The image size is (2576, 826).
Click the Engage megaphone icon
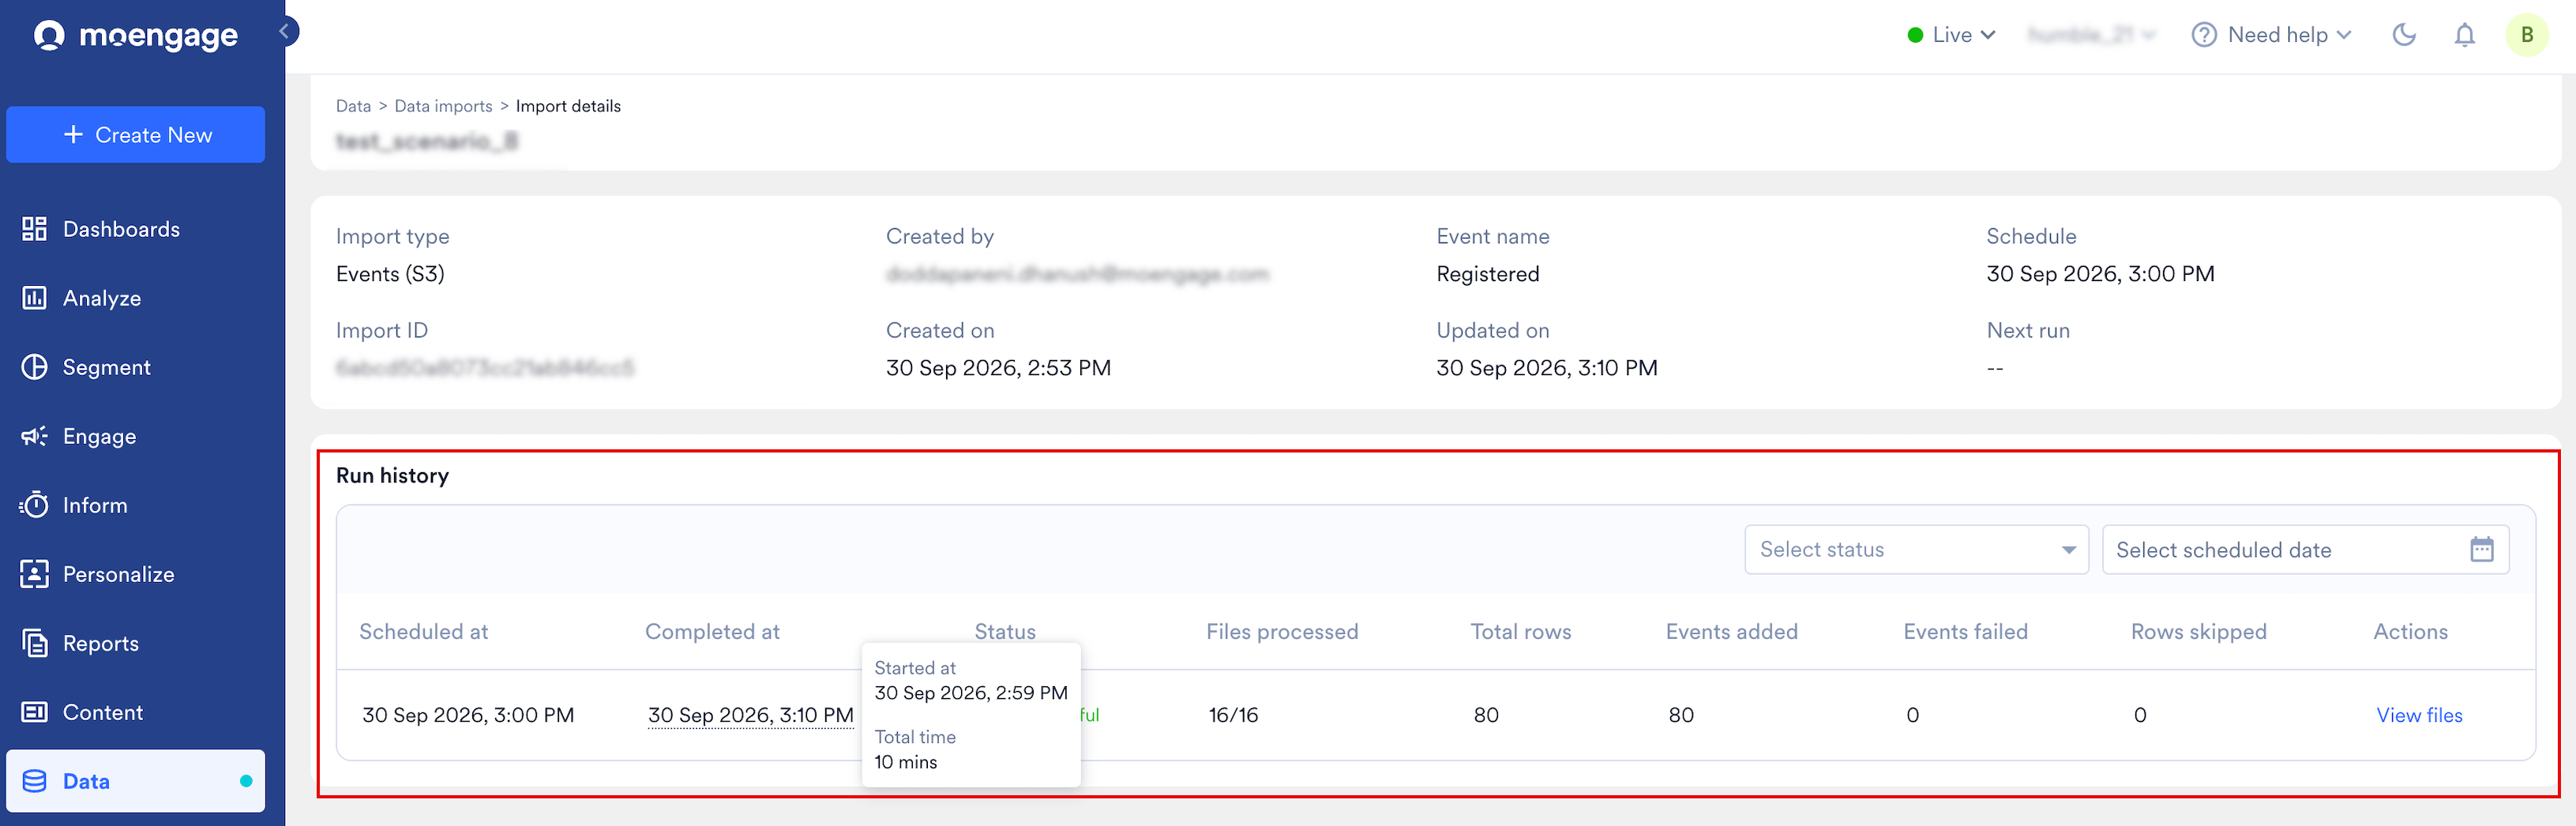(x=35, y=436)
